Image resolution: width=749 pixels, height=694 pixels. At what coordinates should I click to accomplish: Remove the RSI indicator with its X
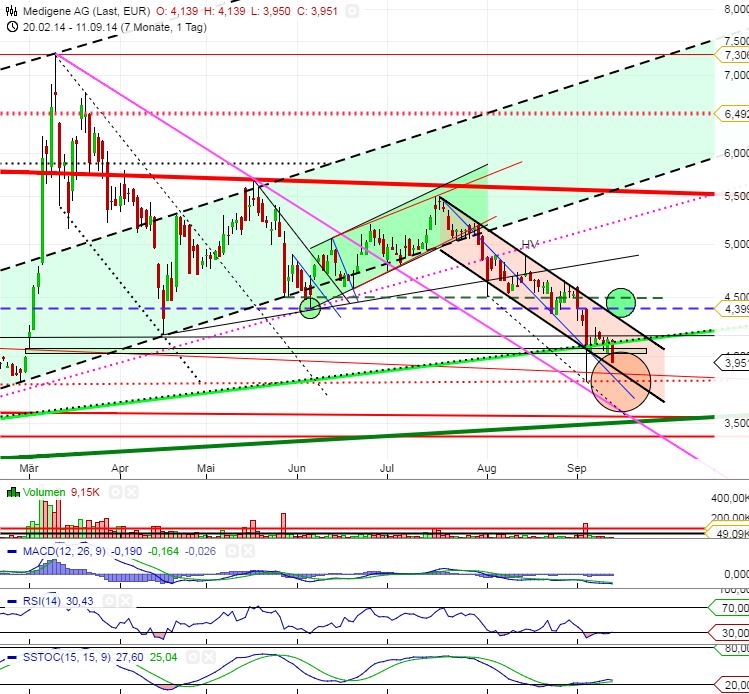tap(125, 601)
